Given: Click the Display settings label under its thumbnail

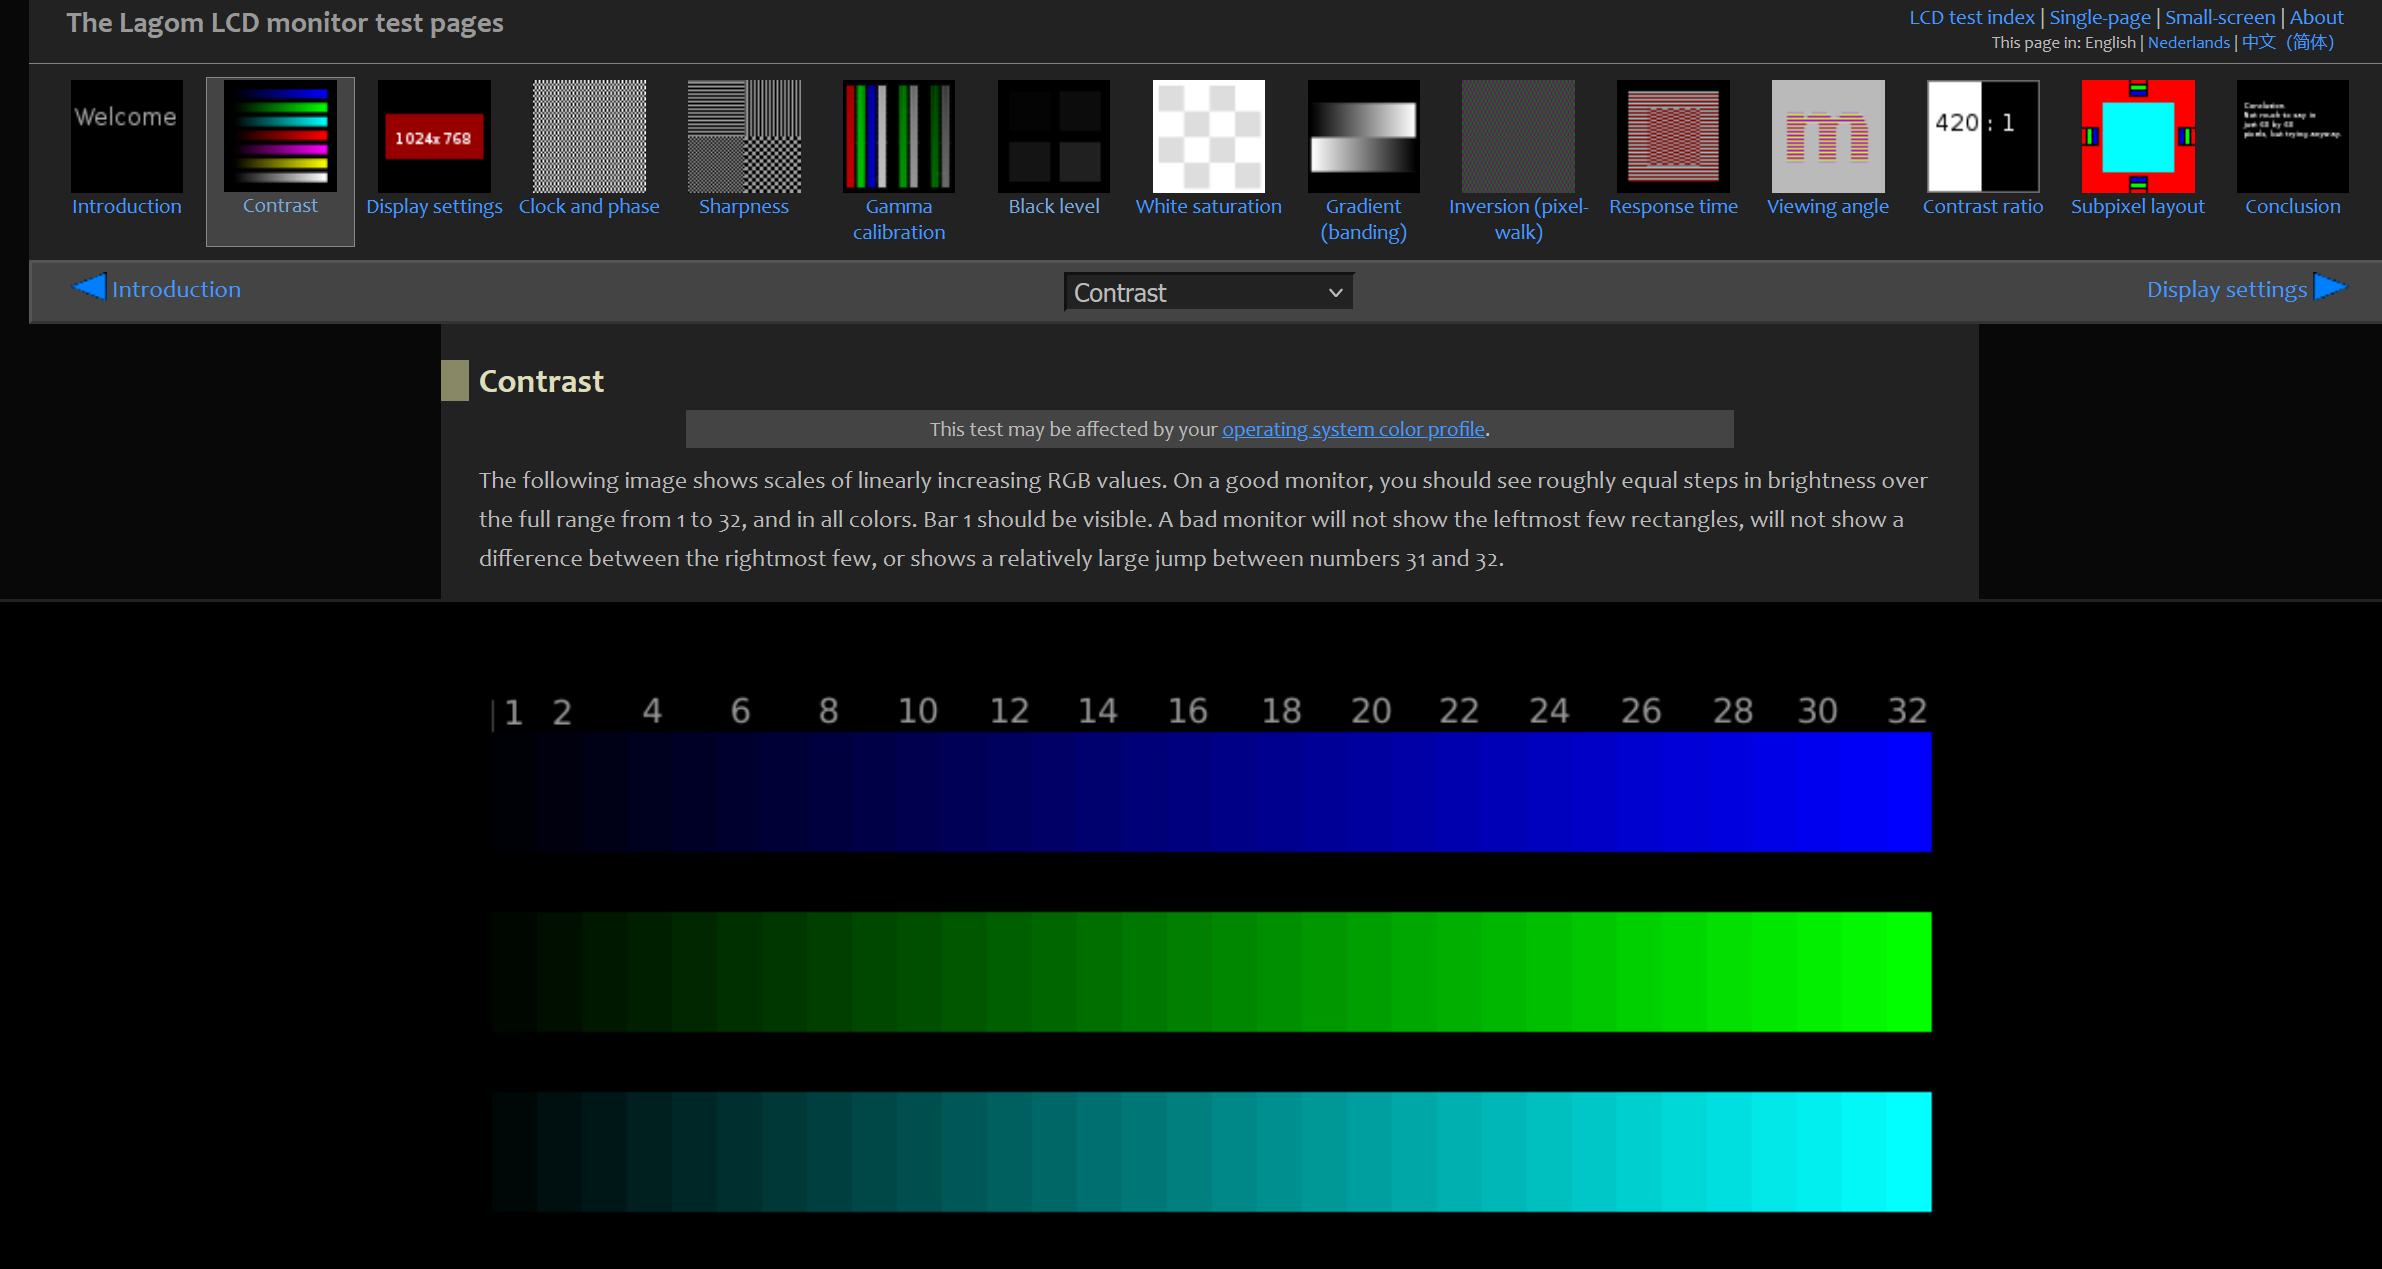Looking at the screenshot, I should point(434,206).
